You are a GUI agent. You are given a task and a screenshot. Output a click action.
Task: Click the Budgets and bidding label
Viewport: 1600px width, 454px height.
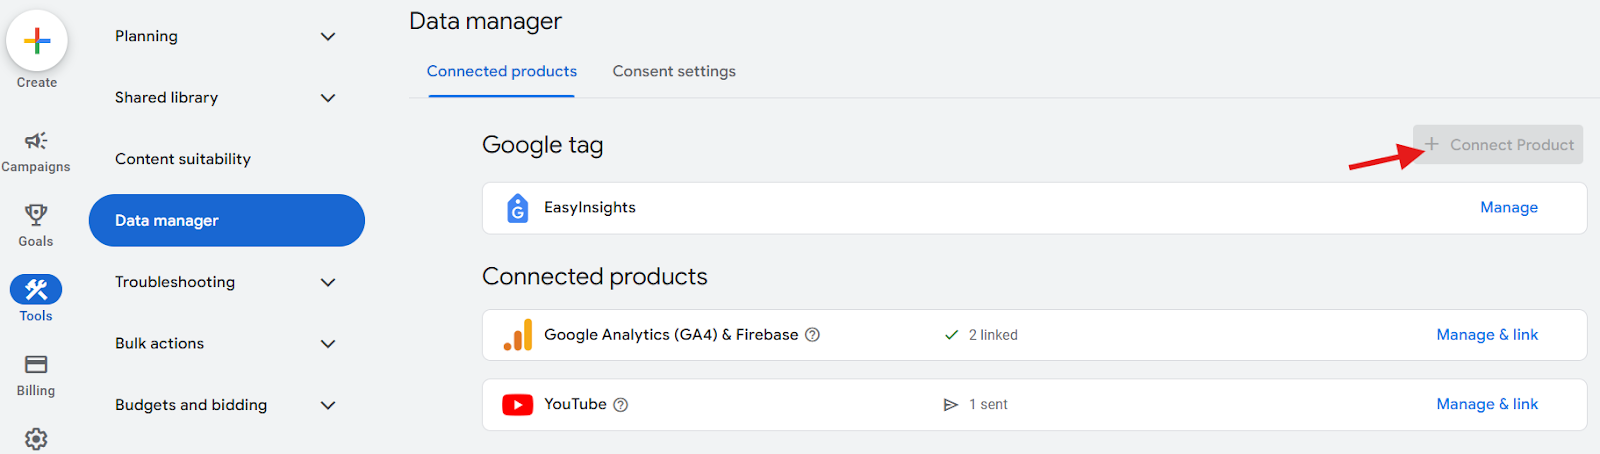pyautogui.click(x=191, y=405)
